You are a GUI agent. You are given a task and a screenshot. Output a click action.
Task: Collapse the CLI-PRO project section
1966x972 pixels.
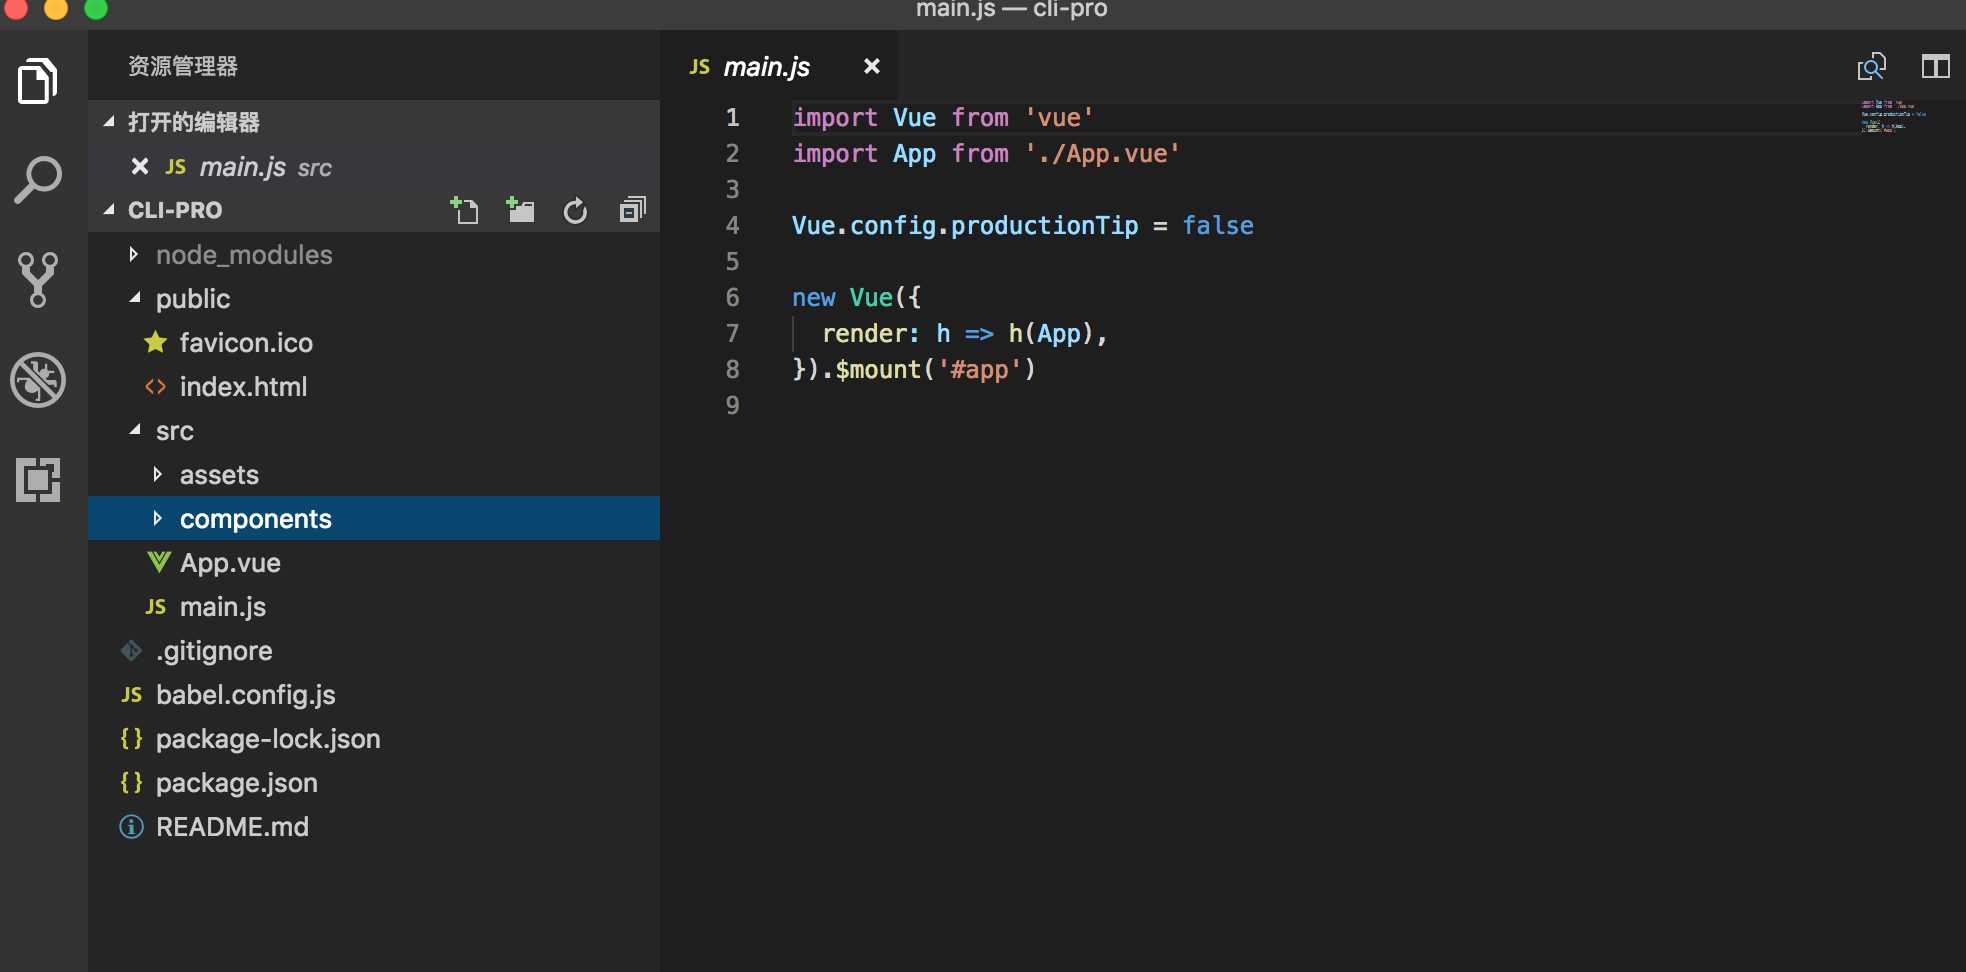coord(109,210)
